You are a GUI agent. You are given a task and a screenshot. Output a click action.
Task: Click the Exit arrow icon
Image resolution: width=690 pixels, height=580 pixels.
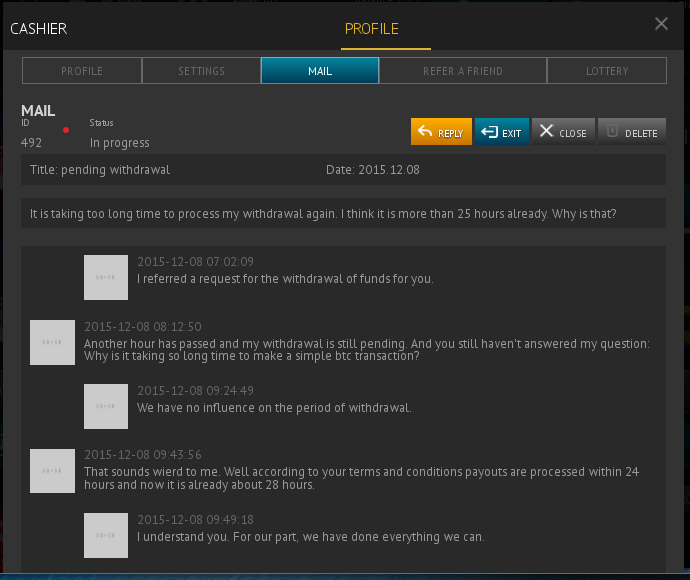click(489, 132)
